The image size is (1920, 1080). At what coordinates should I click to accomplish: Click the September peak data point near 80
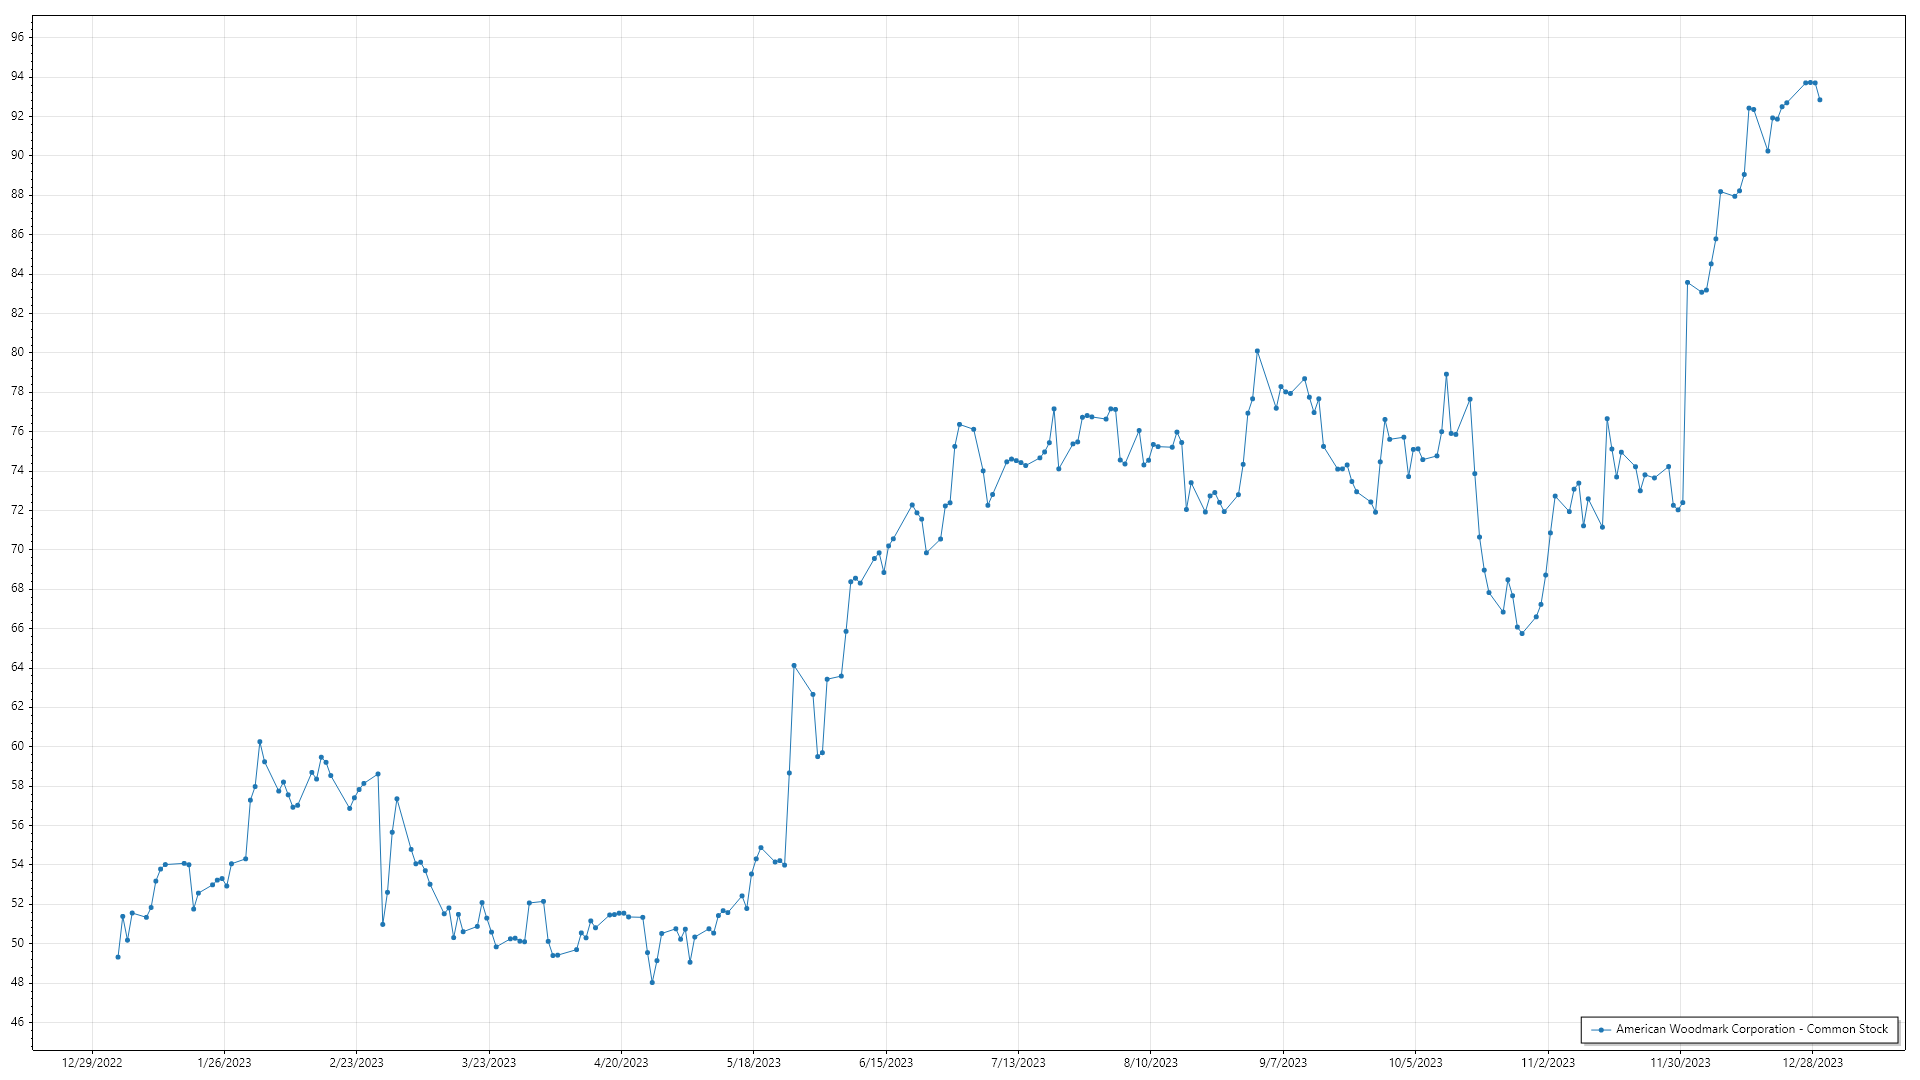coord(1257,351)
